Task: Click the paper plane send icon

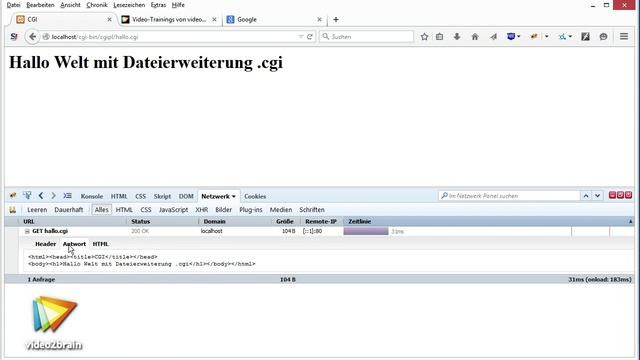Action: pyautogui.click(x=493, y=37)
